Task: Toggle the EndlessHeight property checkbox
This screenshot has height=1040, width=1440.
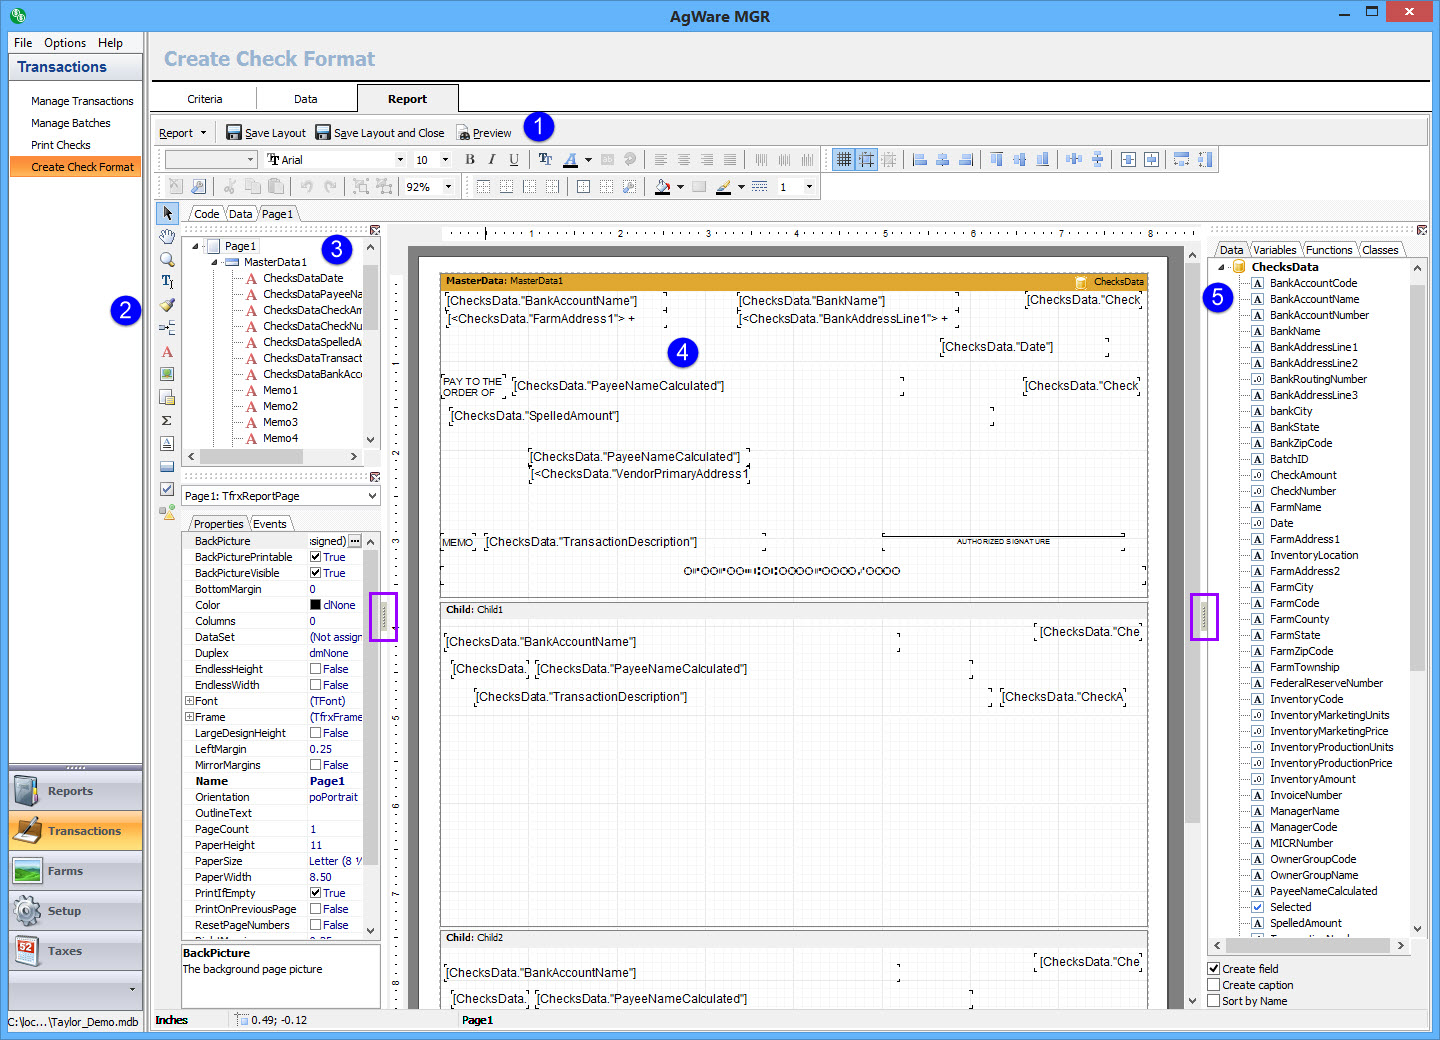Action: [x=316, y=669]
